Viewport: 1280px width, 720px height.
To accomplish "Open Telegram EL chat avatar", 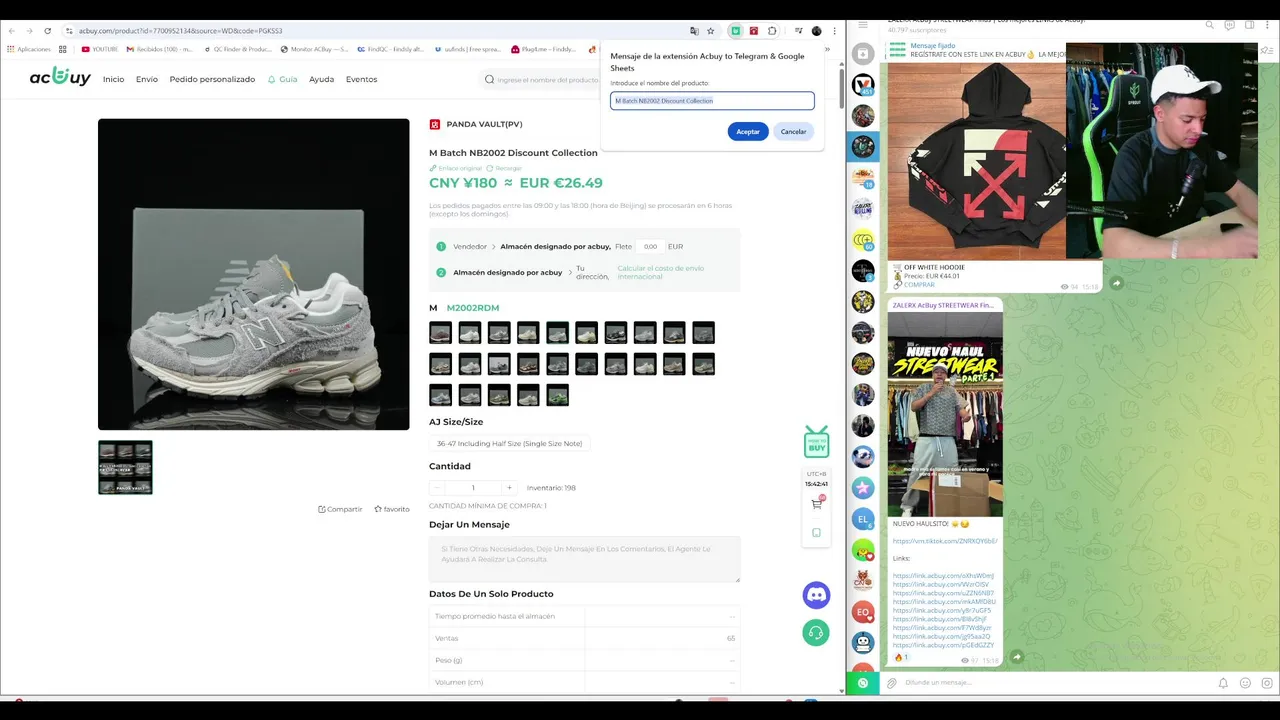I will [863, 519].
